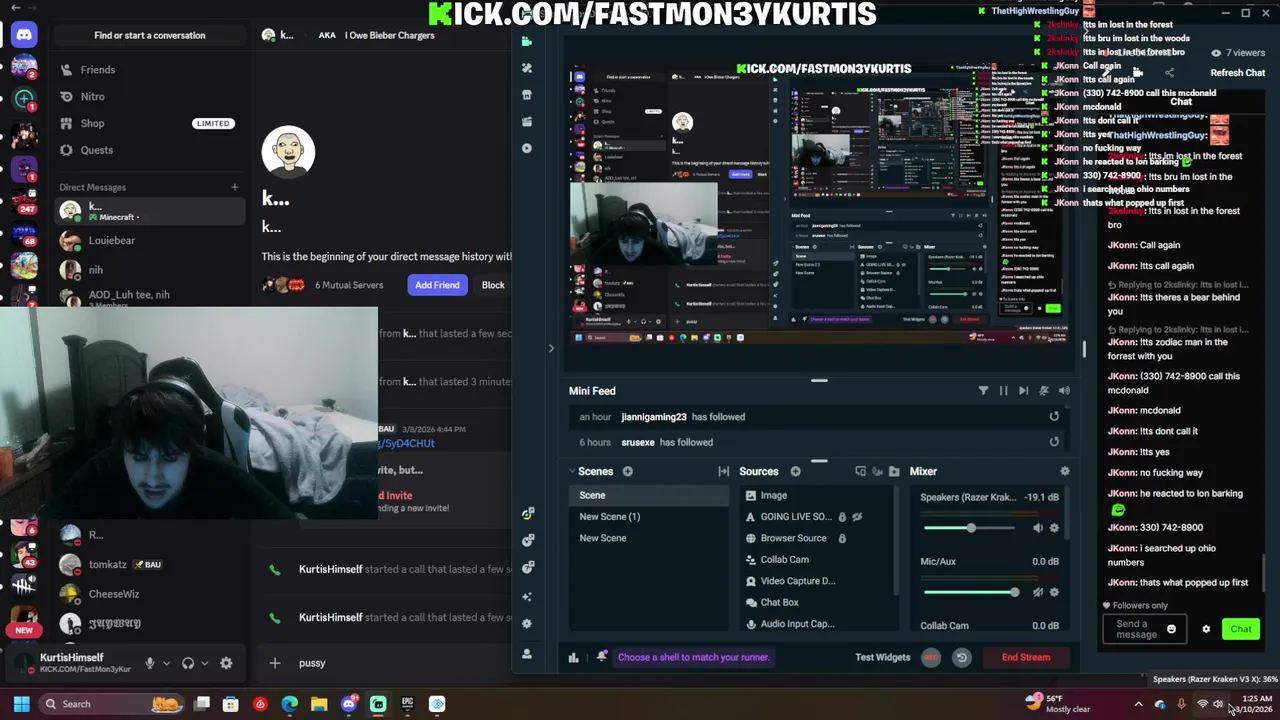Click Test Widgets
The height and width of the screenshot is (720, 1280).
pyautogui.click(x=883, y=657)
